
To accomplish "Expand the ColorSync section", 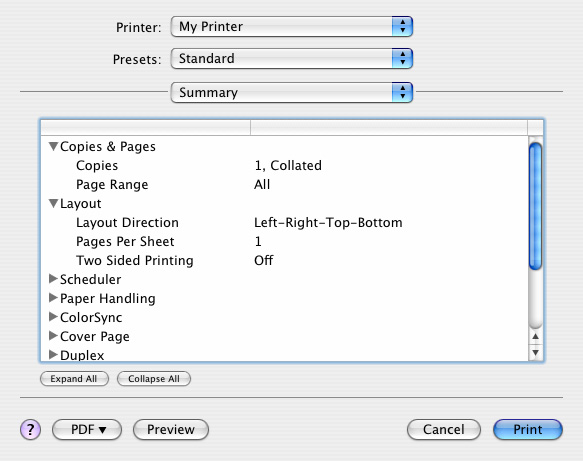I will 53,317.
